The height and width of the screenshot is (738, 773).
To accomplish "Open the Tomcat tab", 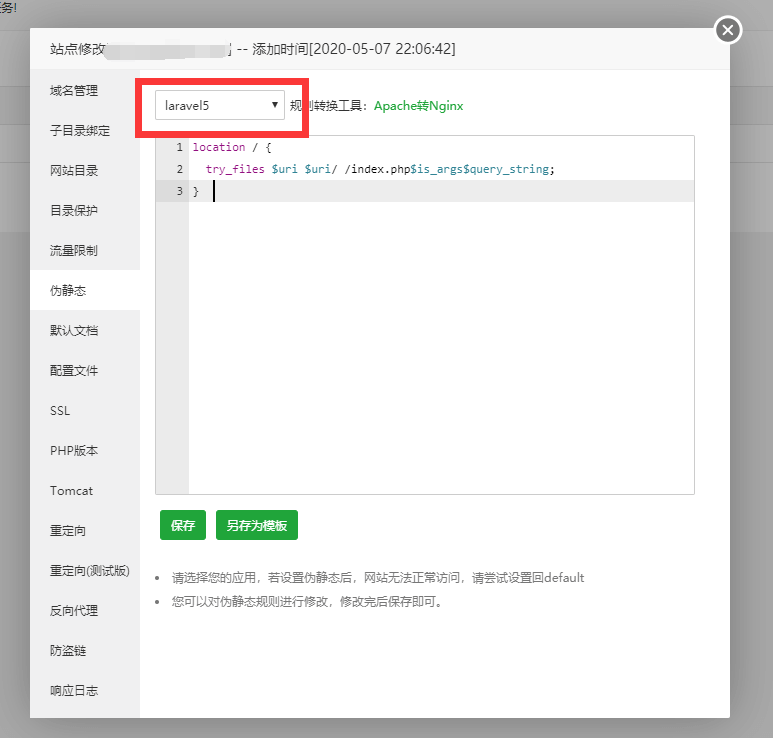I will (x=71, y=491).
